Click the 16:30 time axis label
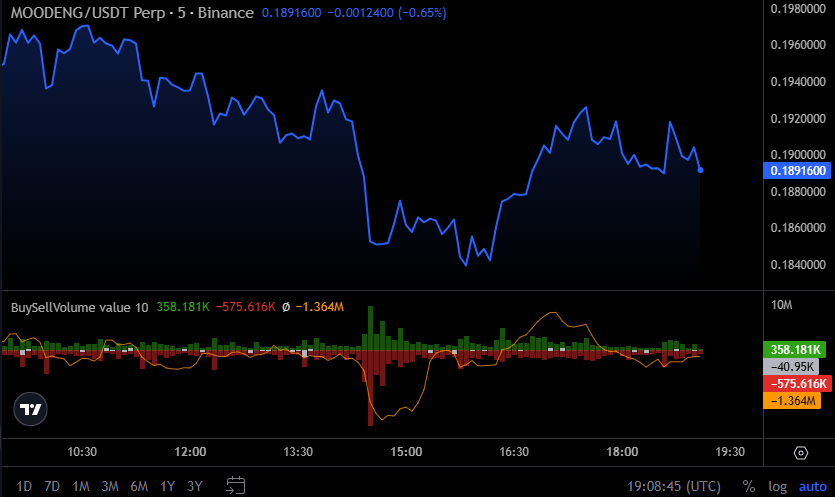 click(x=514, y=452)
